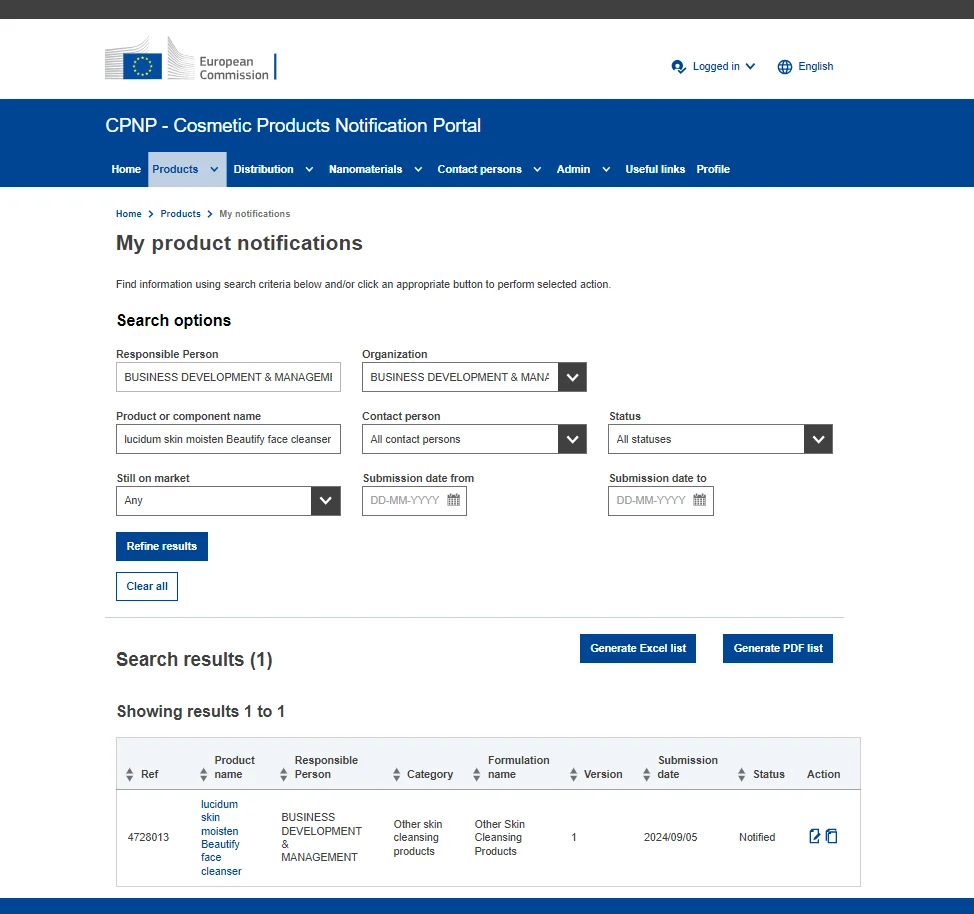Click the European Commission logo
This screenshot has width=974, height=914.
tap(190, 61)
